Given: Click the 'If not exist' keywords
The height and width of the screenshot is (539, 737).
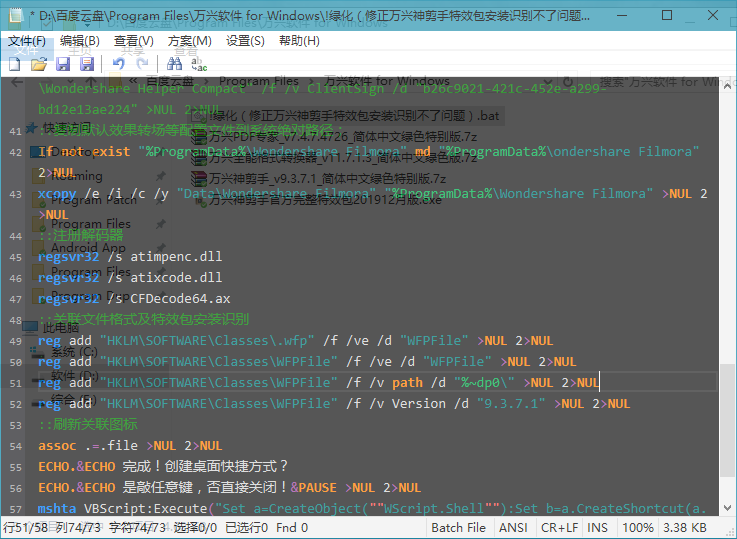Looking at the screenshot, I should point(84,152).
